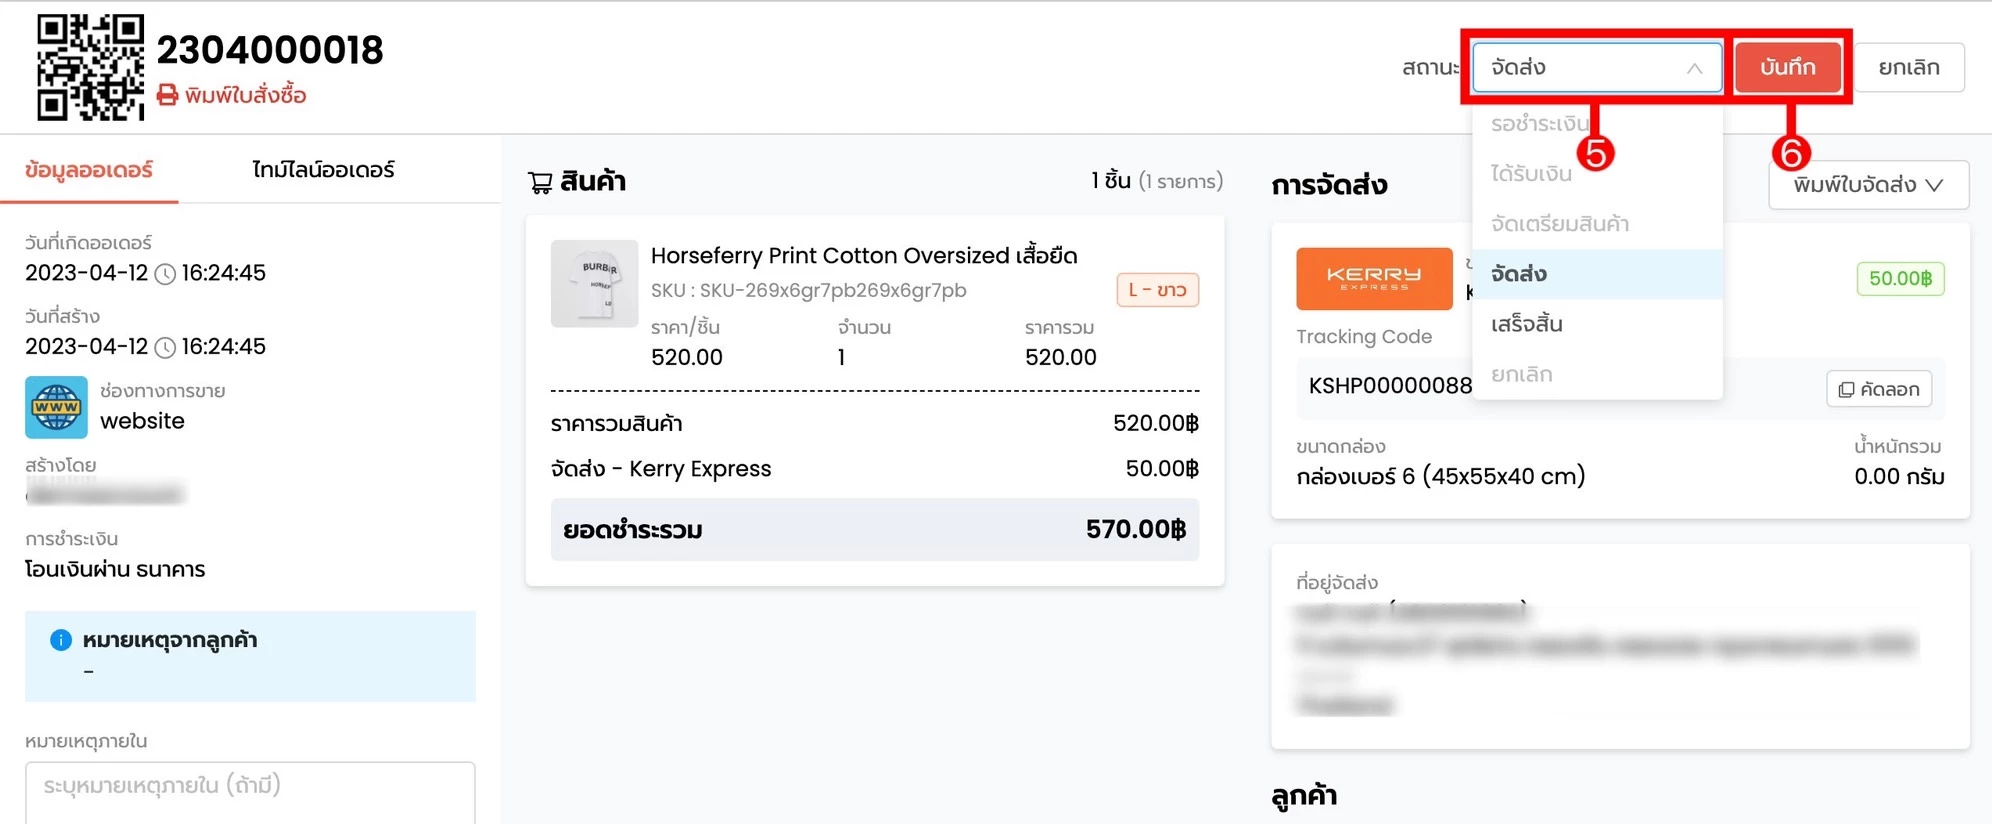Image resolution: width=1992 pixels, height=824 pixels.
Task: Open the ข้อมูลออเดอร์ tab
Action: click(x=89, y=170)
